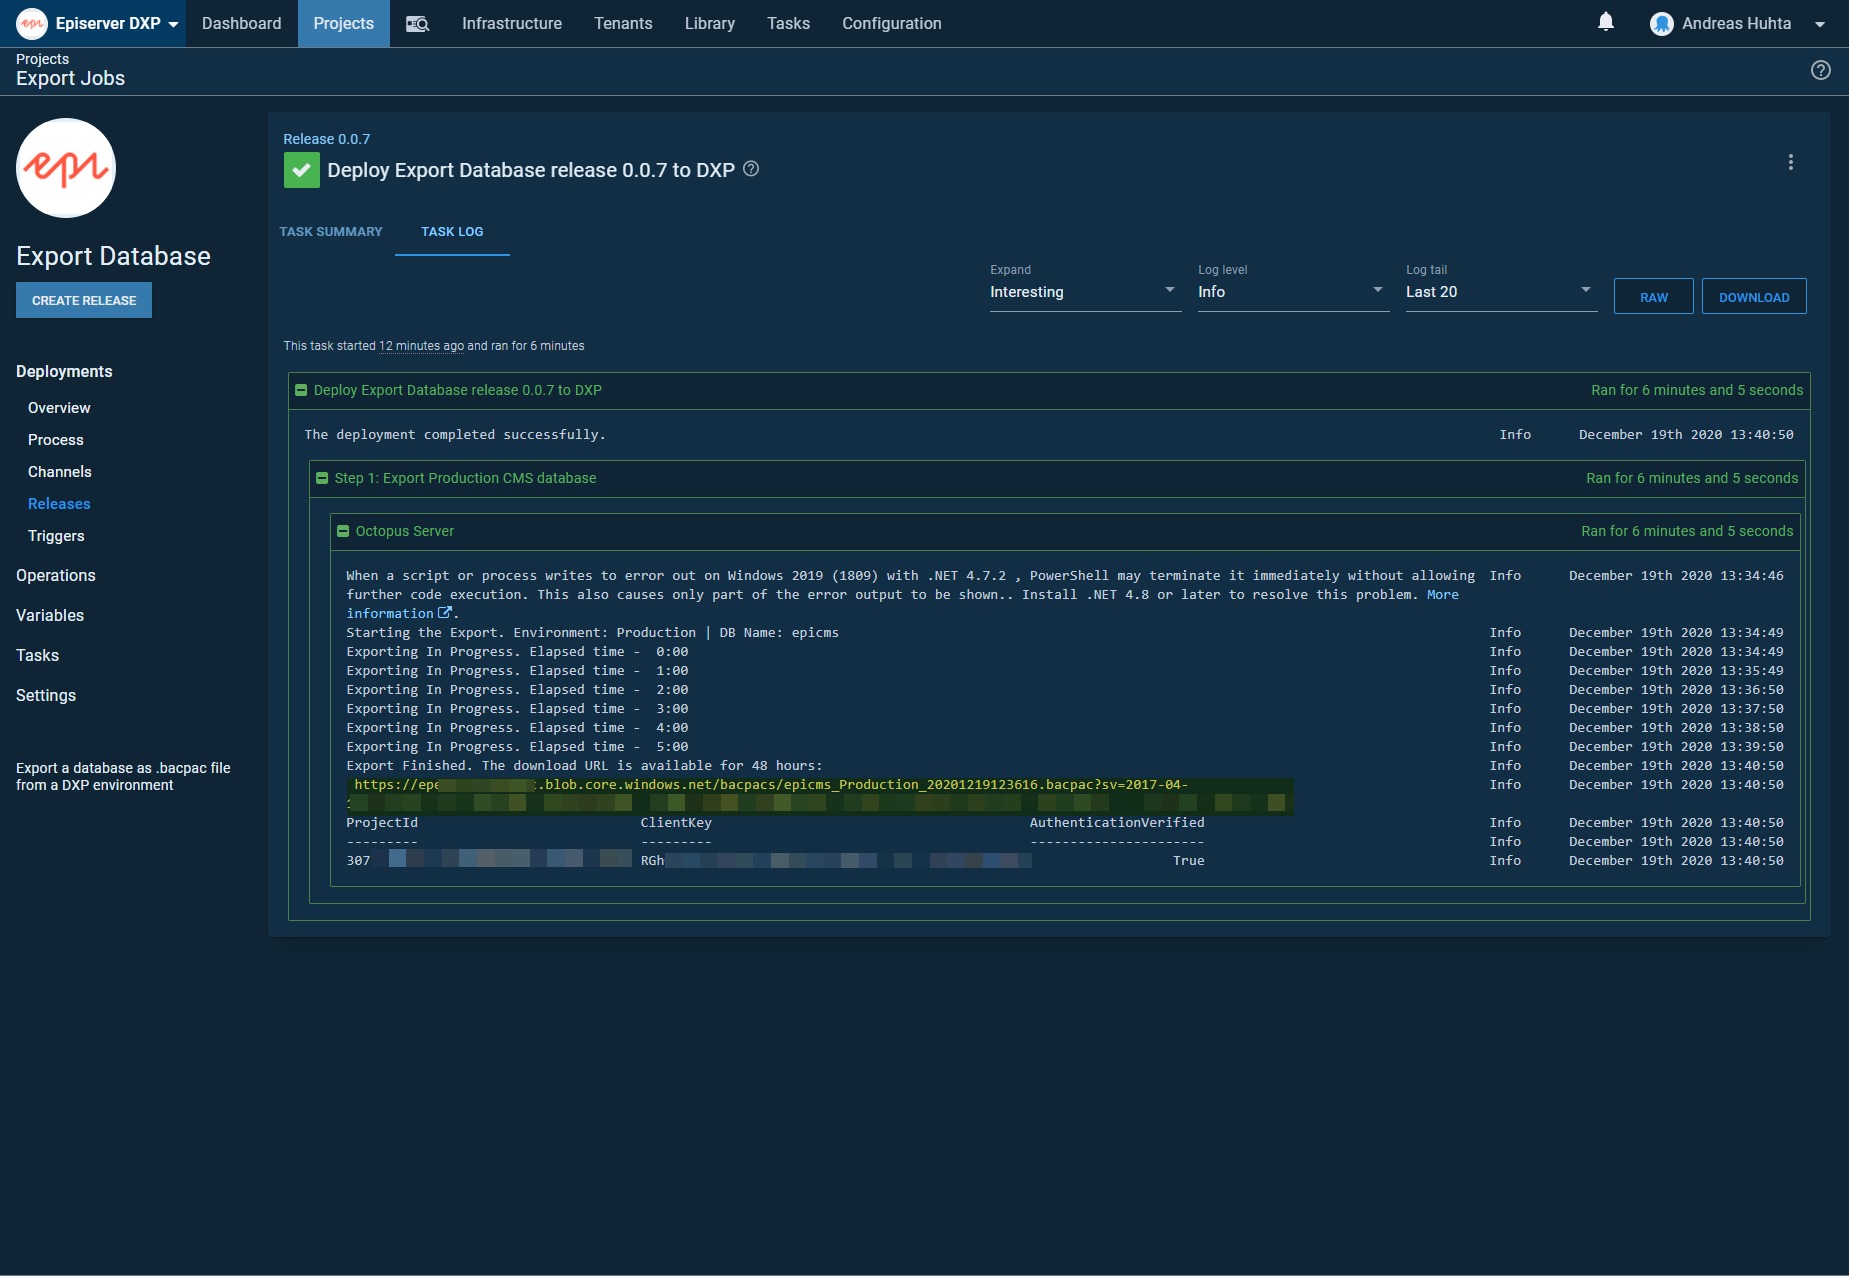Open the search projects icon in navbar
The image size is (1849, 1276).
(417, 24)
